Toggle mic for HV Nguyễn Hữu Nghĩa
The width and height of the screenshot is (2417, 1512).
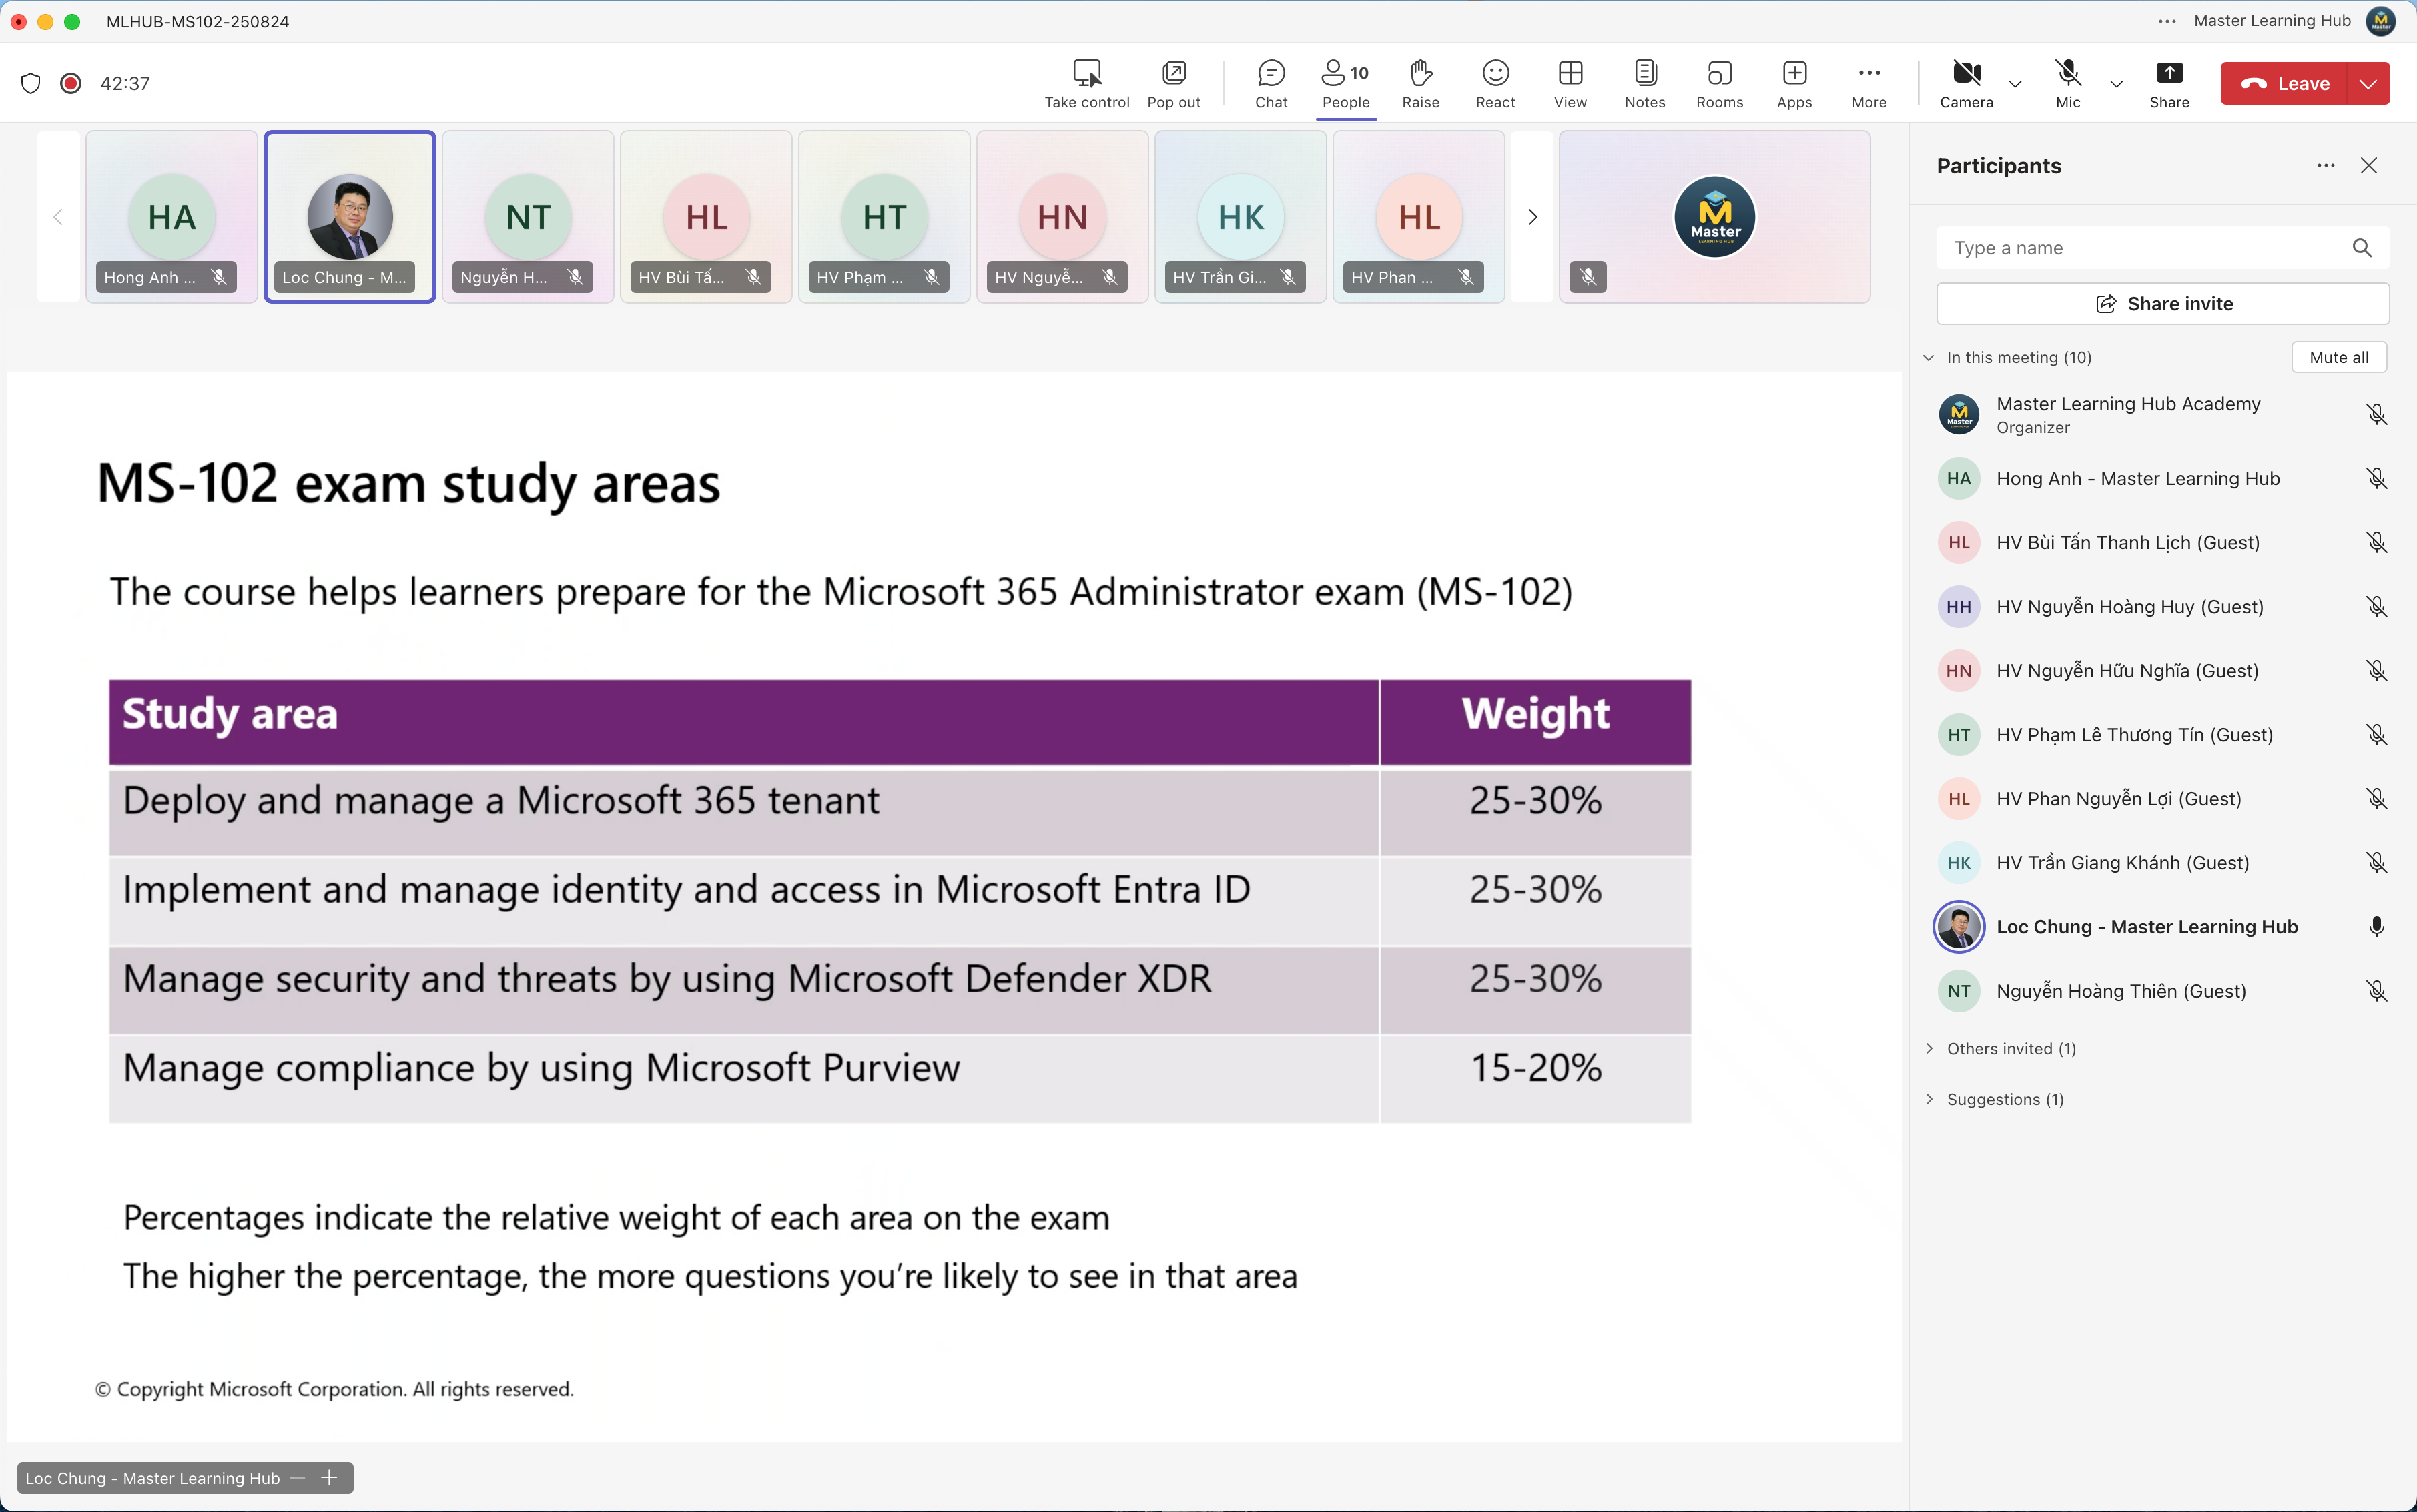[x=2377, y=671]
